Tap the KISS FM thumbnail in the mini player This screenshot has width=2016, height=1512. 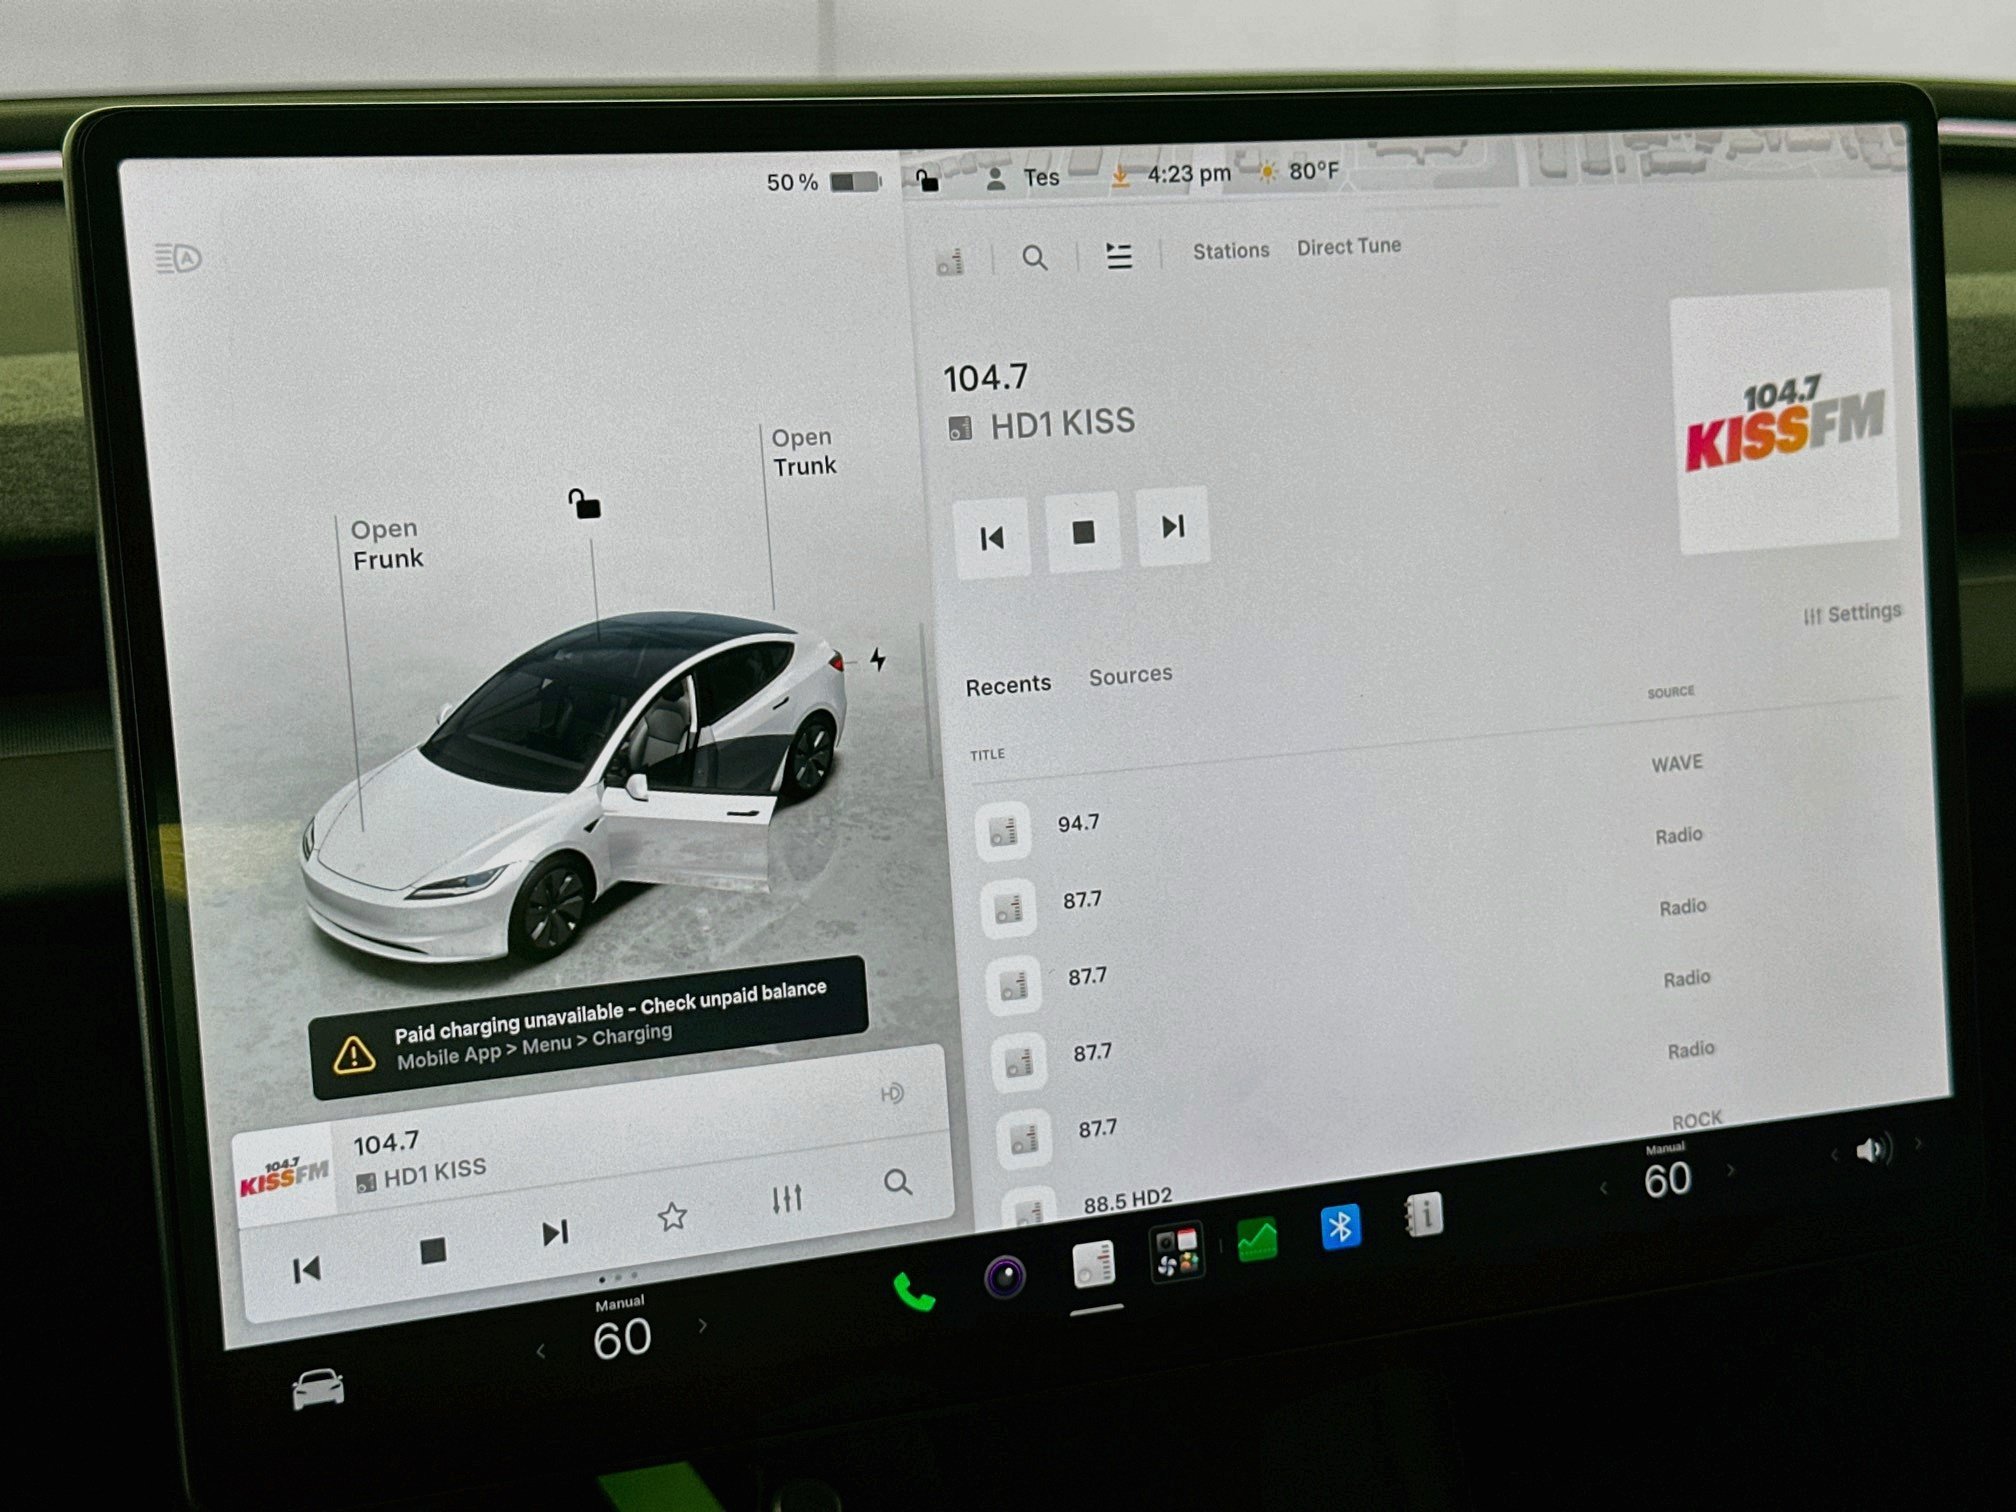click(284, 1176)
